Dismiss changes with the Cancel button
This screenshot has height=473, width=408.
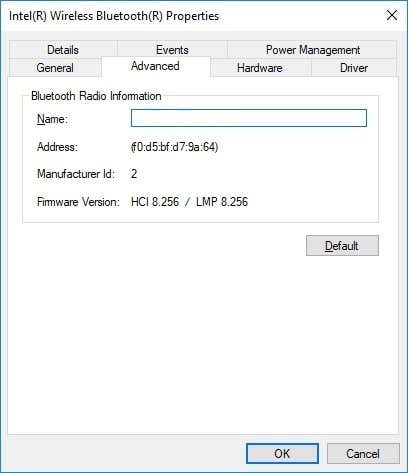click(363, 453)
